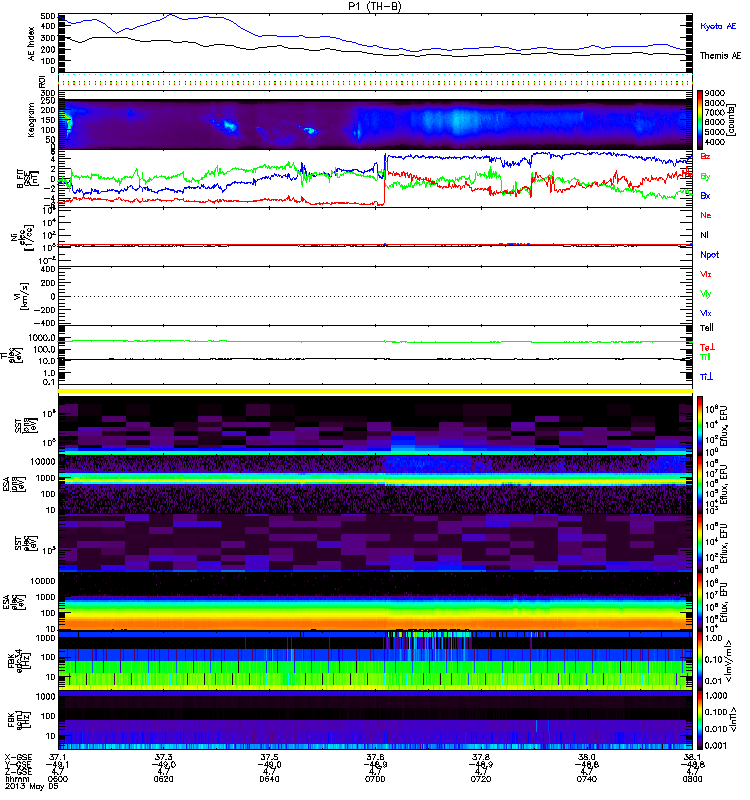Click the SST ion Eflux color bar

pos(700,425)
